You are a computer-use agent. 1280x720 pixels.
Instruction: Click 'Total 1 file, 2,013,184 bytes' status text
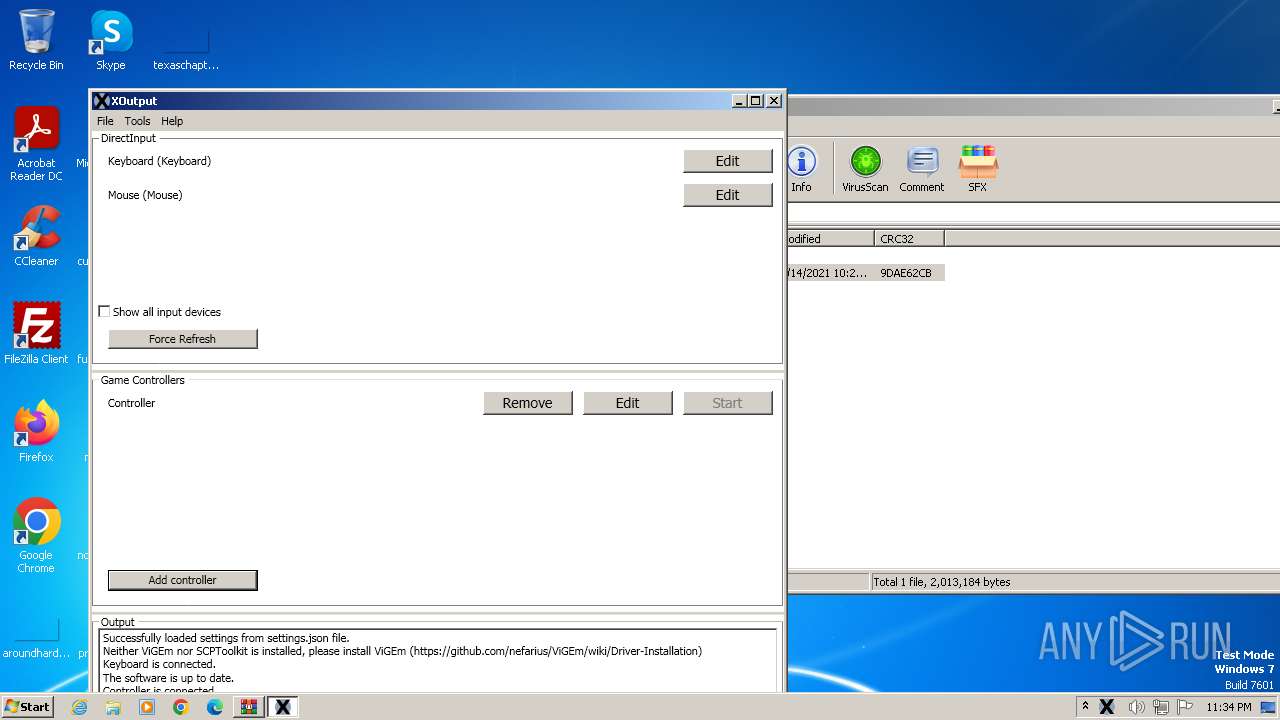(x=942, y=582)
